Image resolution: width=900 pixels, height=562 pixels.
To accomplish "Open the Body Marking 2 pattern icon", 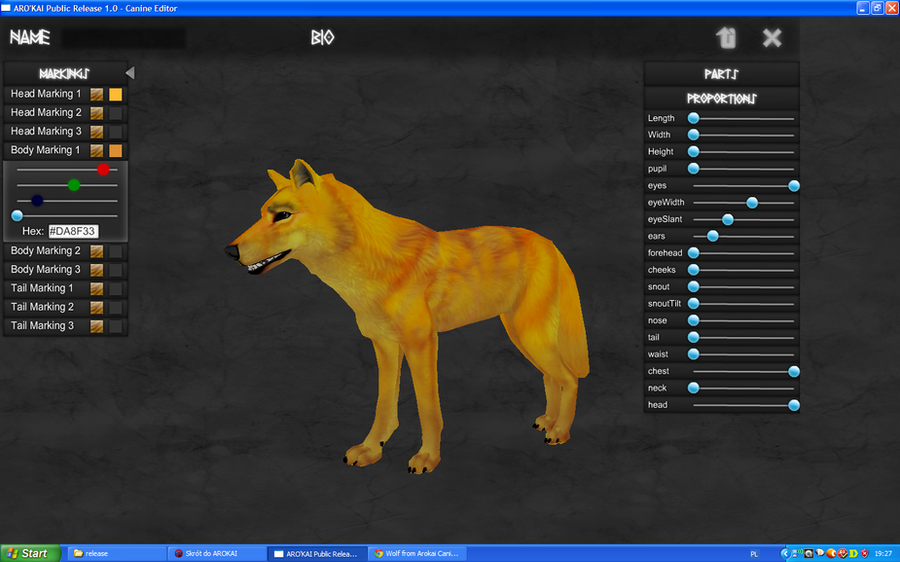I will pos(96,251).
